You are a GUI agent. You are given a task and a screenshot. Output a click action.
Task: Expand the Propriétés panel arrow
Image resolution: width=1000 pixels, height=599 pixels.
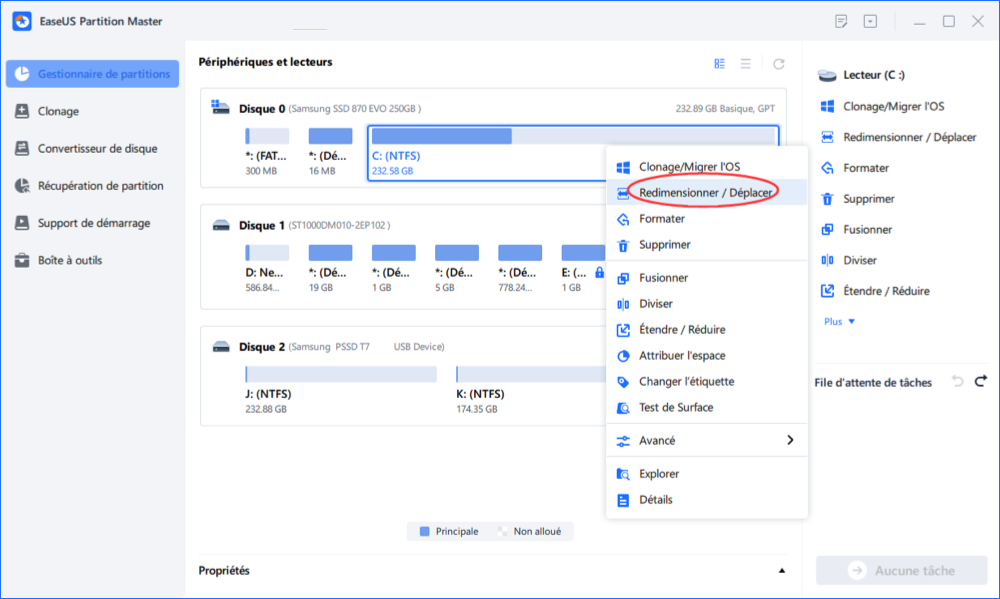click(x=781, y=571)
